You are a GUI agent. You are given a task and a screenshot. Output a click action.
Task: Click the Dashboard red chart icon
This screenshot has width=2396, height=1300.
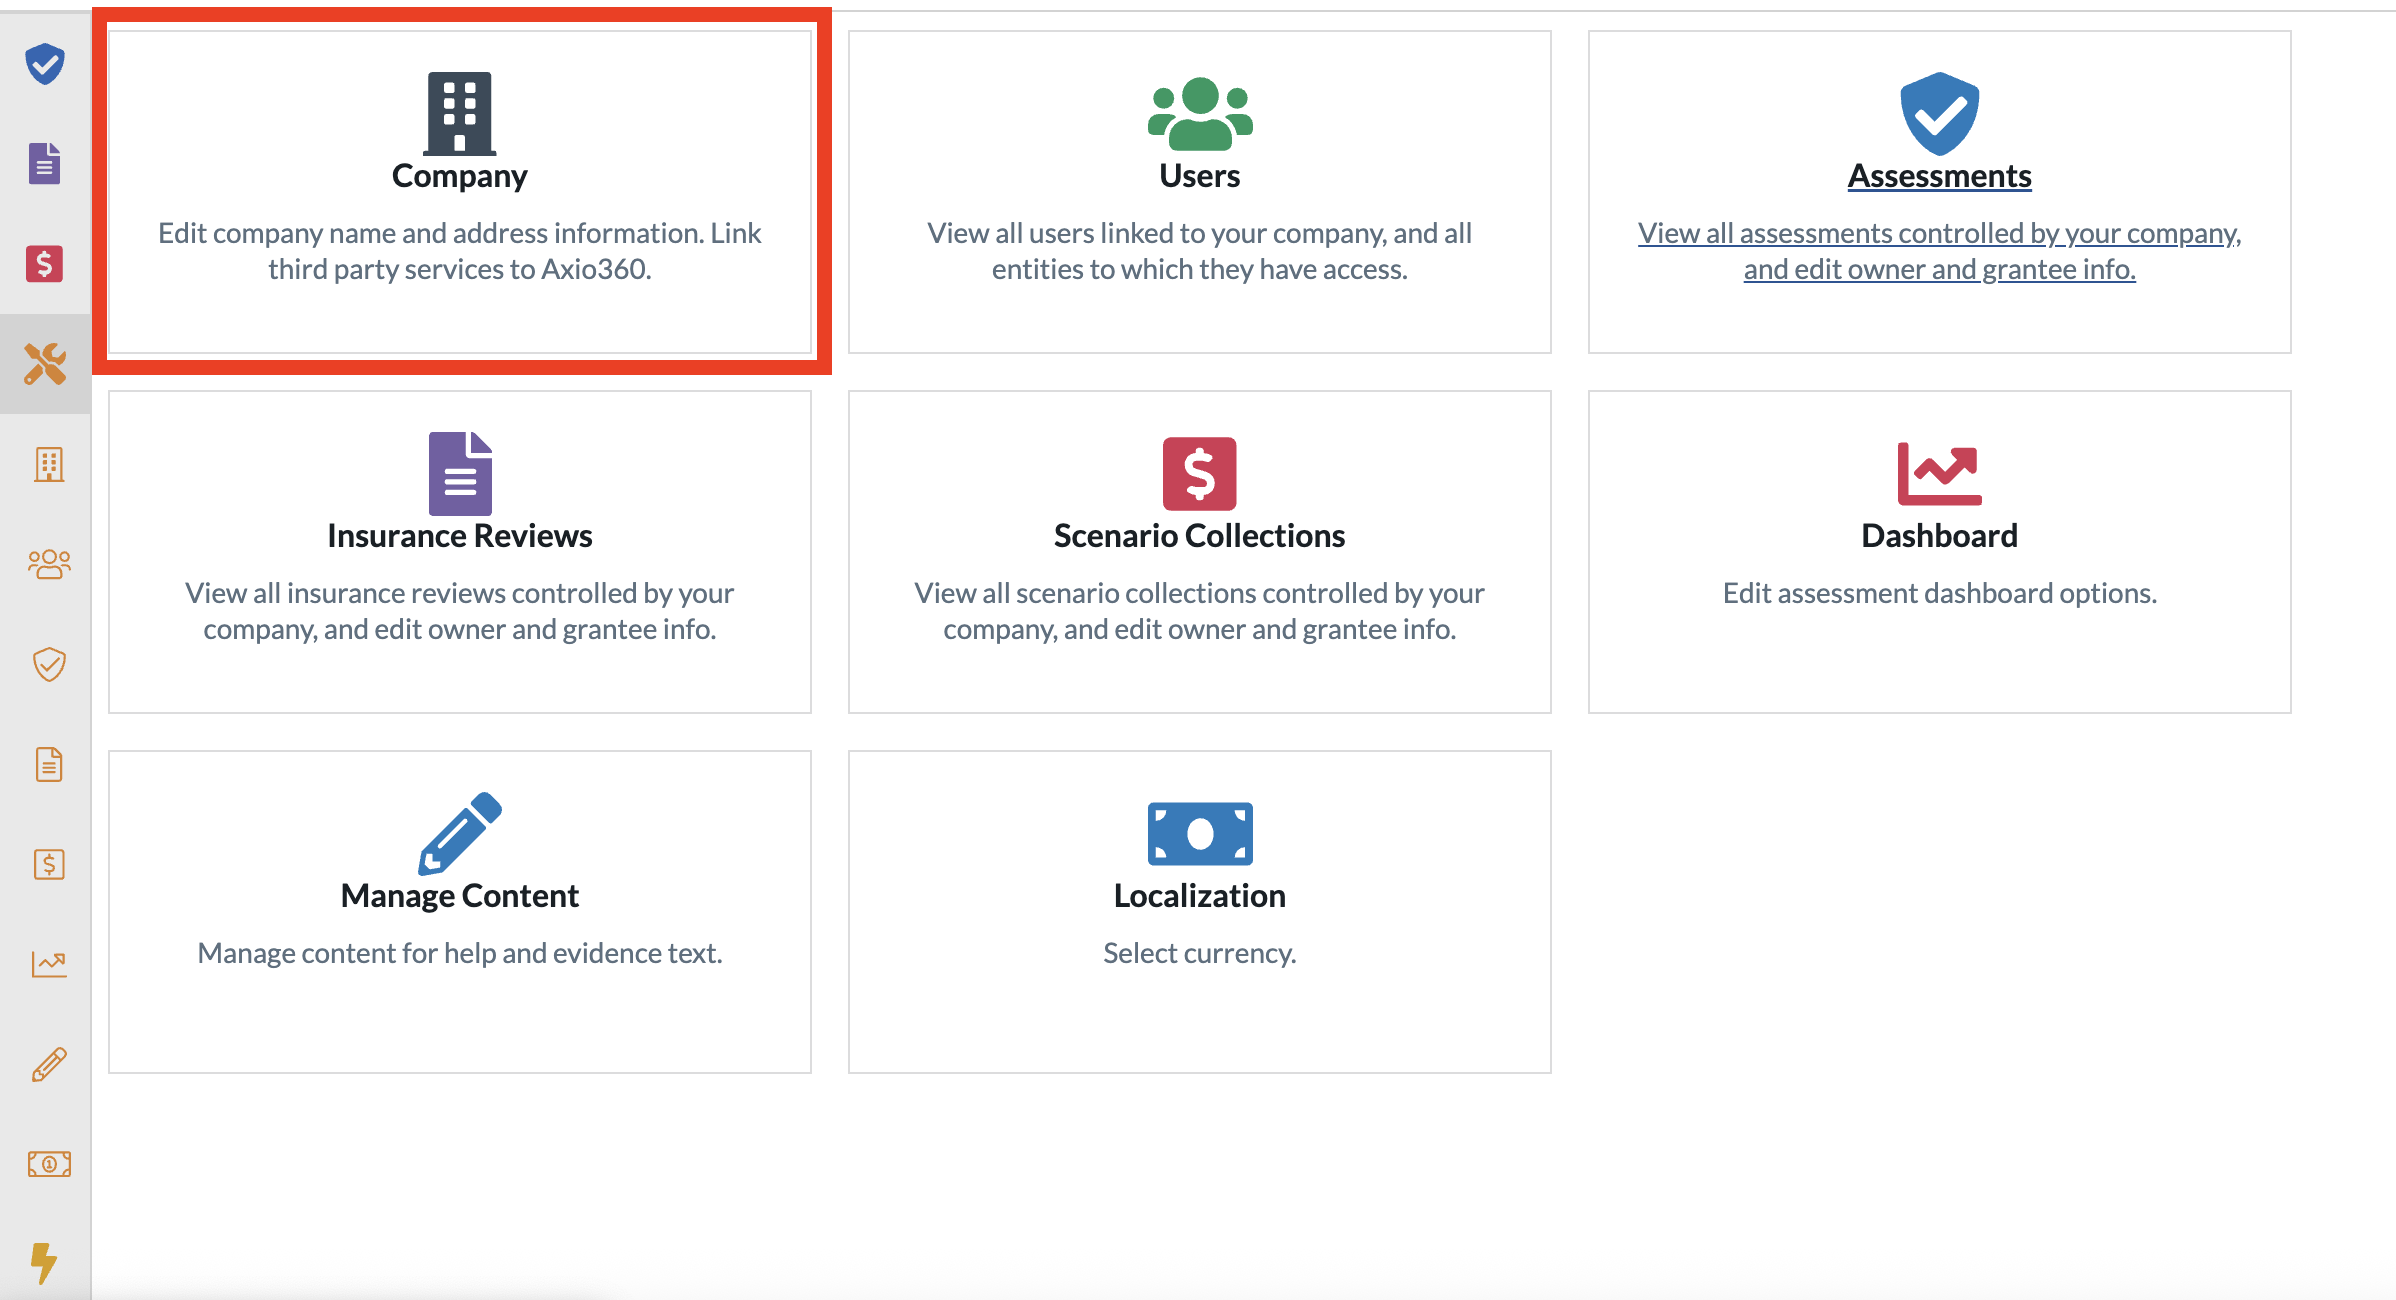pos(1940,473)
